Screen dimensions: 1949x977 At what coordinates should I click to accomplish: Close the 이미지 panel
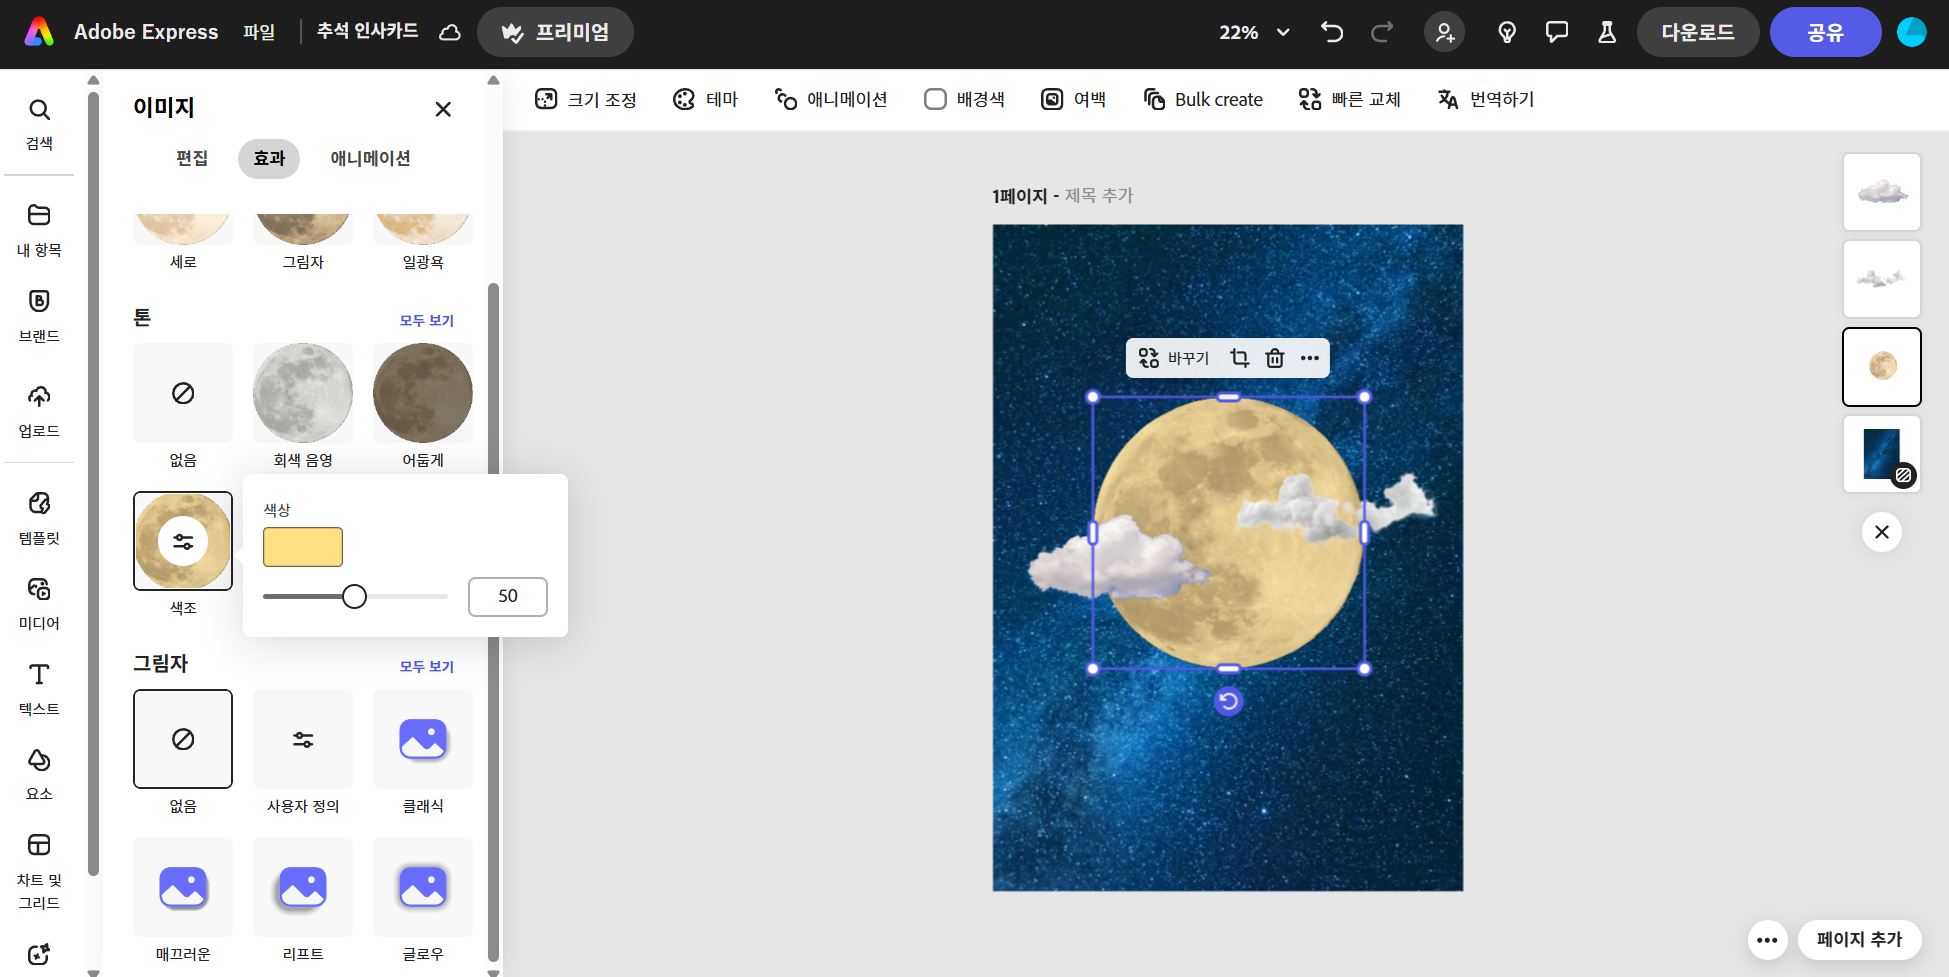coord(443,109)
